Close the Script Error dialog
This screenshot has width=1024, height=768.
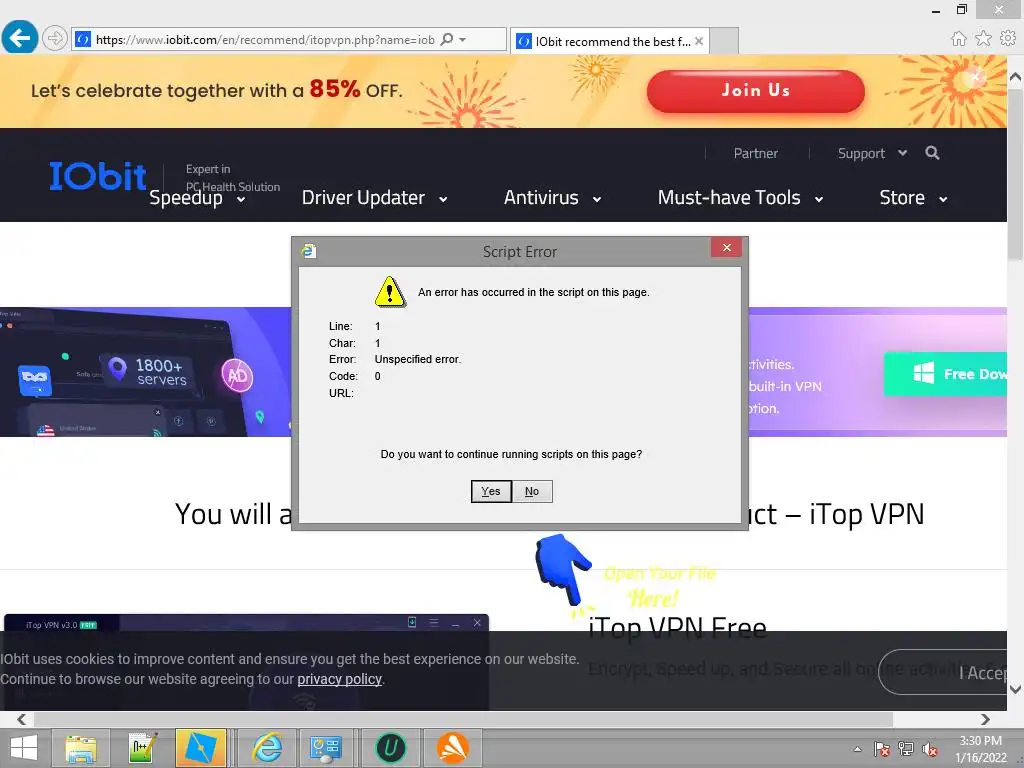pos(726,248)
